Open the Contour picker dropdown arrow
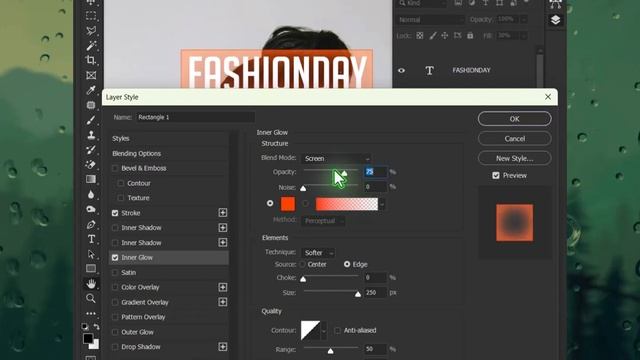The height and width of the screenshot is (360, 640). (x=324, y=330)
